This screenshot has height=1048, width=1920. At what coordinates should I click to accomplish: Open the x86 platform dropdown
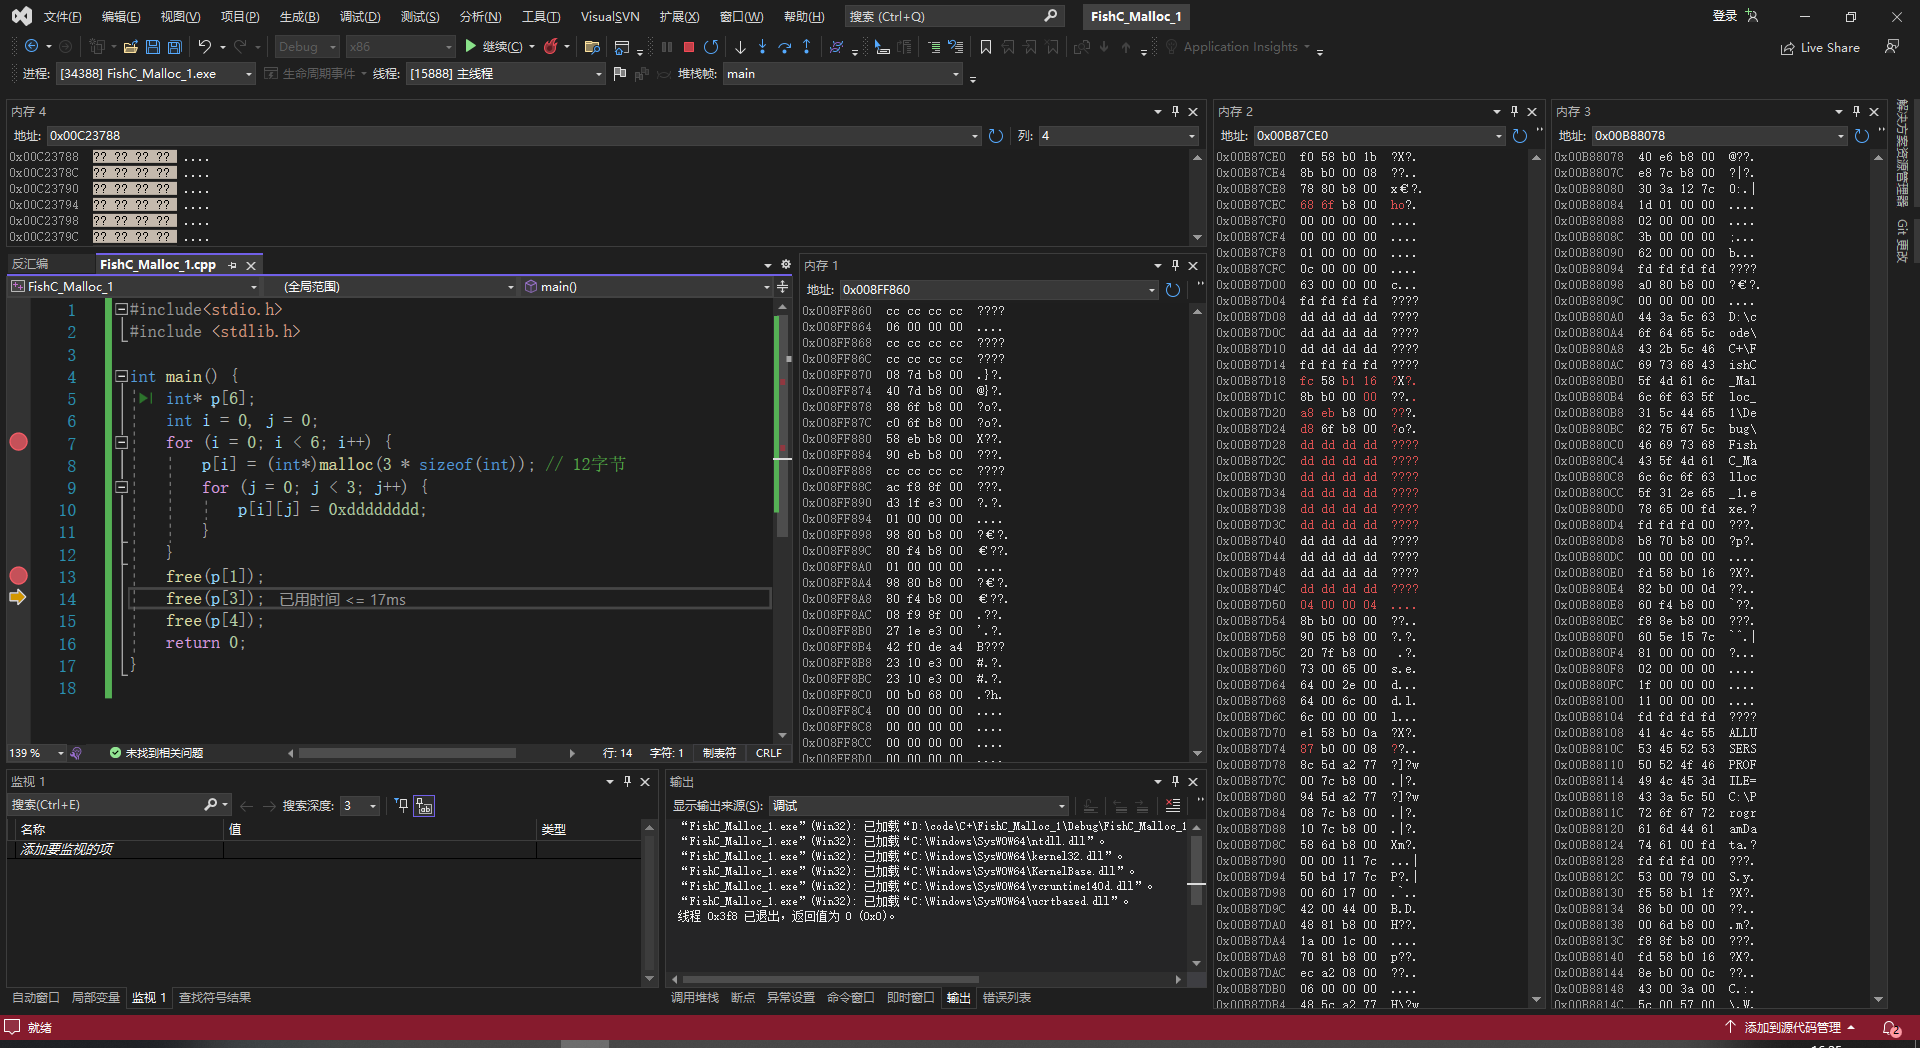click(400, 47)
